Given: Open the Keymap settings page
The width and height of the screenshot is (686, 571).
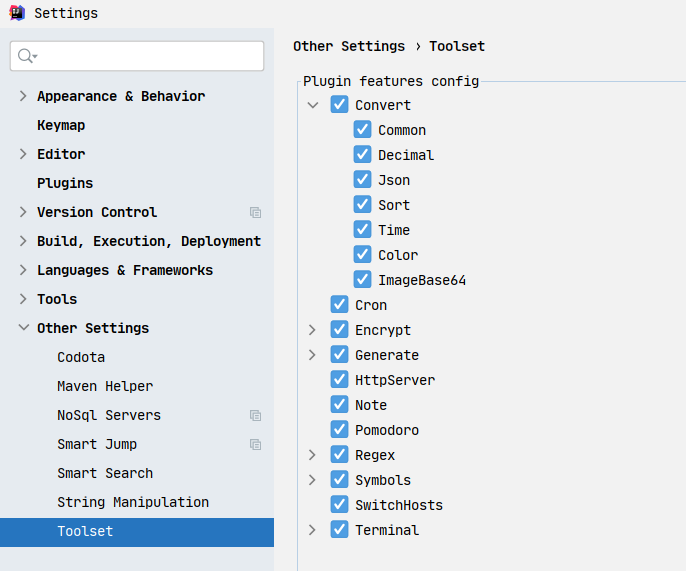Looking at the screenshot, I should 61,125.
